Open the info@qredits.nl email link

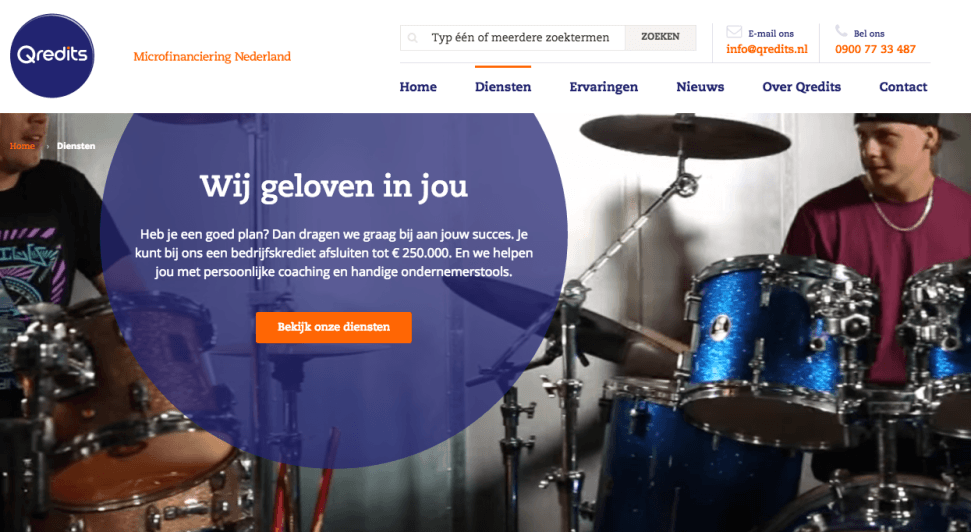[767, 49]
